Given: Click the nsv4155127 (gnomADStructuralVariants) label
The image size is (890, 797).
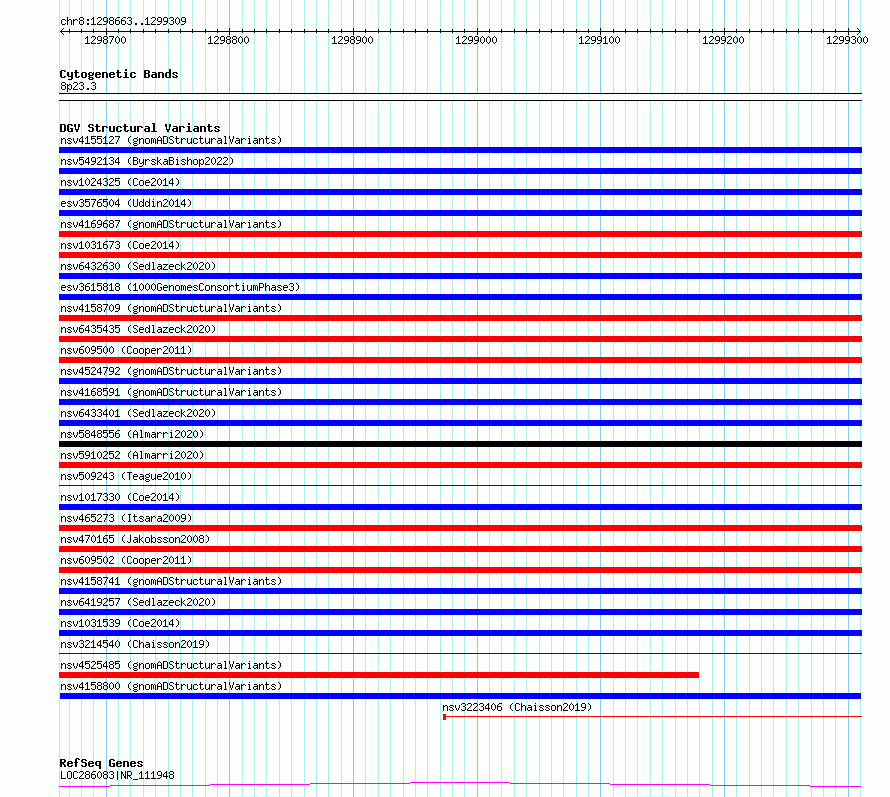Looking at the screenshot, I should pos(171,140).
